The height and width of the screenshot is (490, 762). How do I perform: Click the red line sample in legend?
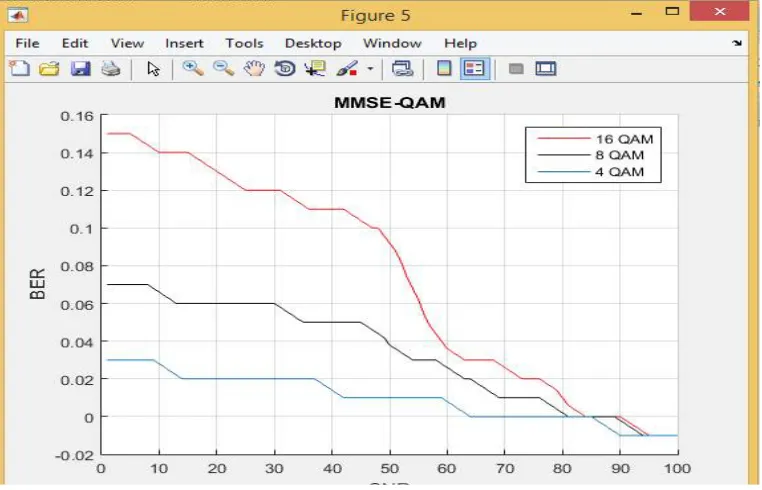click(563, 139)
